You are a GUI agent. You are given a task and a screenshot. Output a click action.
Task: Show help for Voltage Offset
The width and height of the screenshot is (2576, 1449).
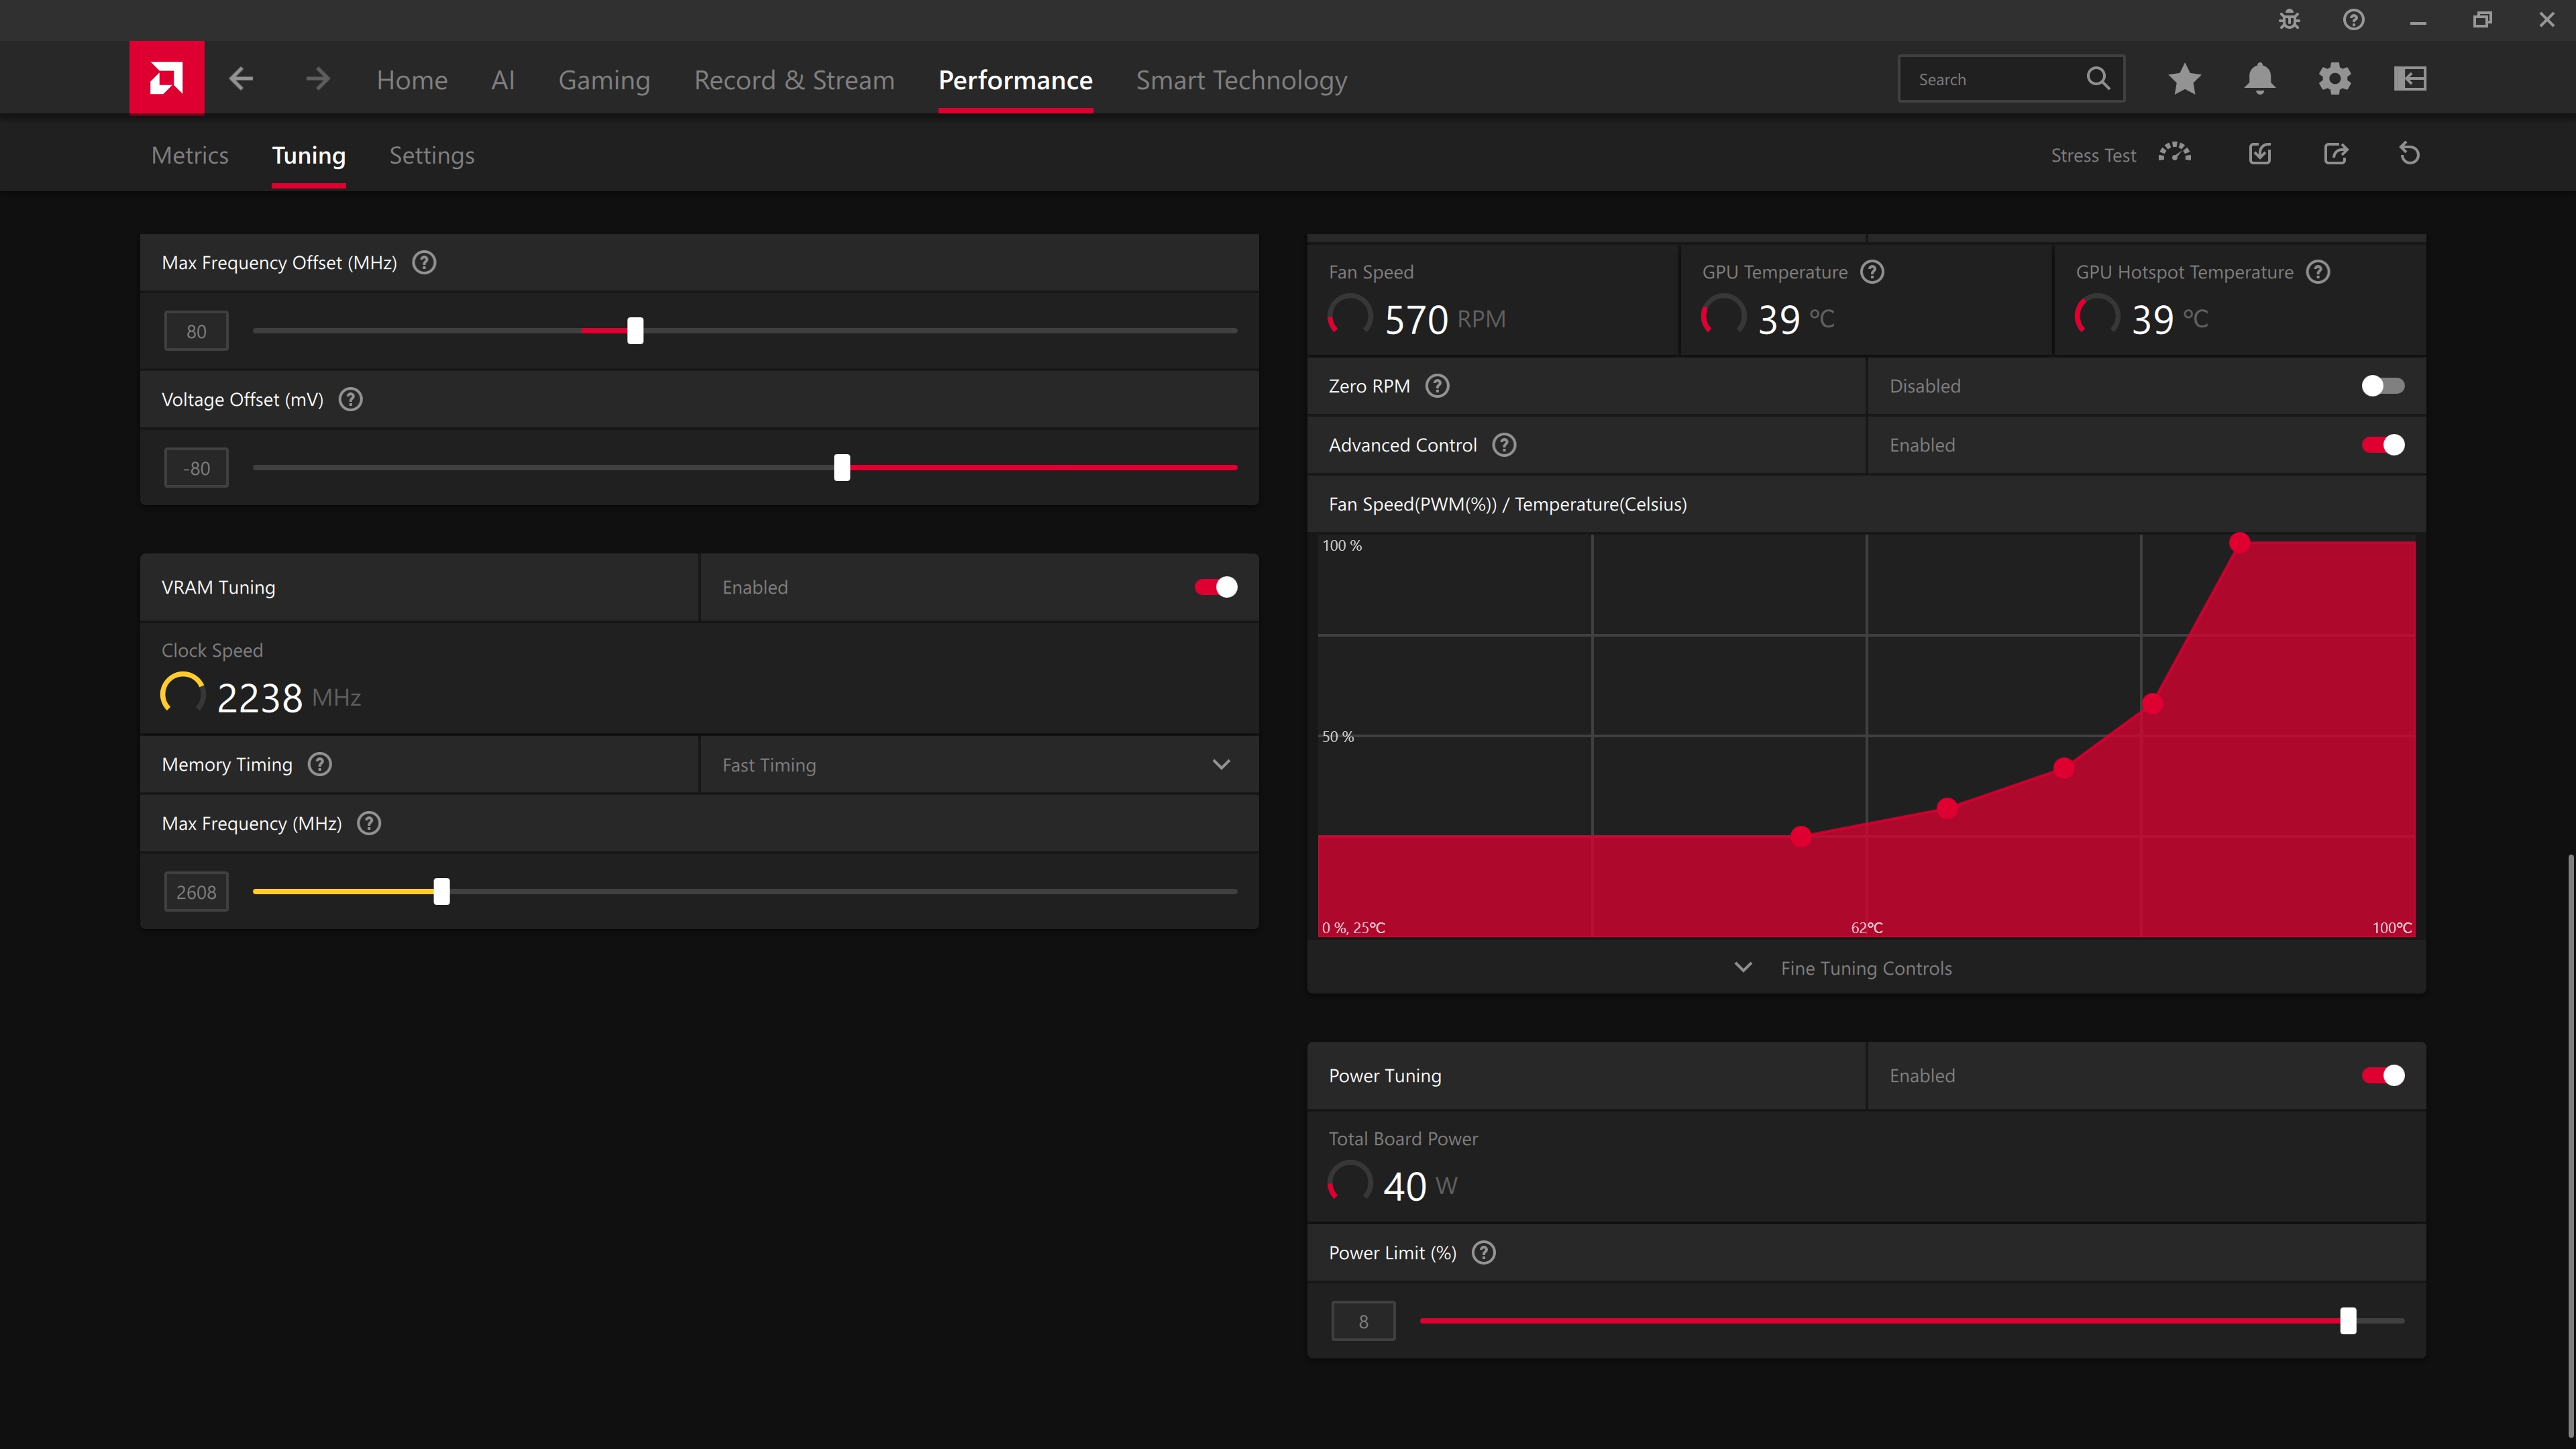(350, 399)
